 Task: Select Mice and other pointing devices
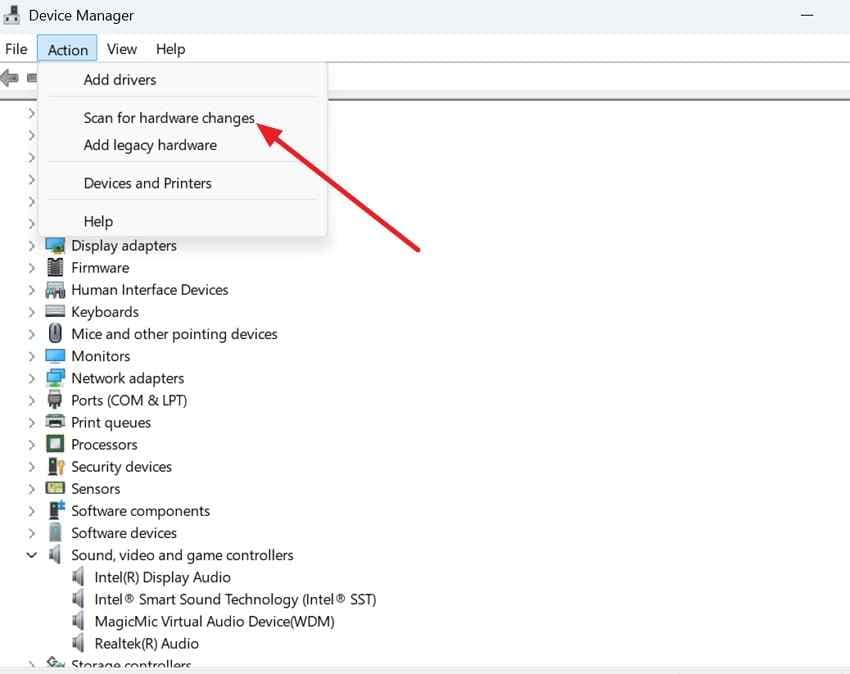click(x=174, y=334)
